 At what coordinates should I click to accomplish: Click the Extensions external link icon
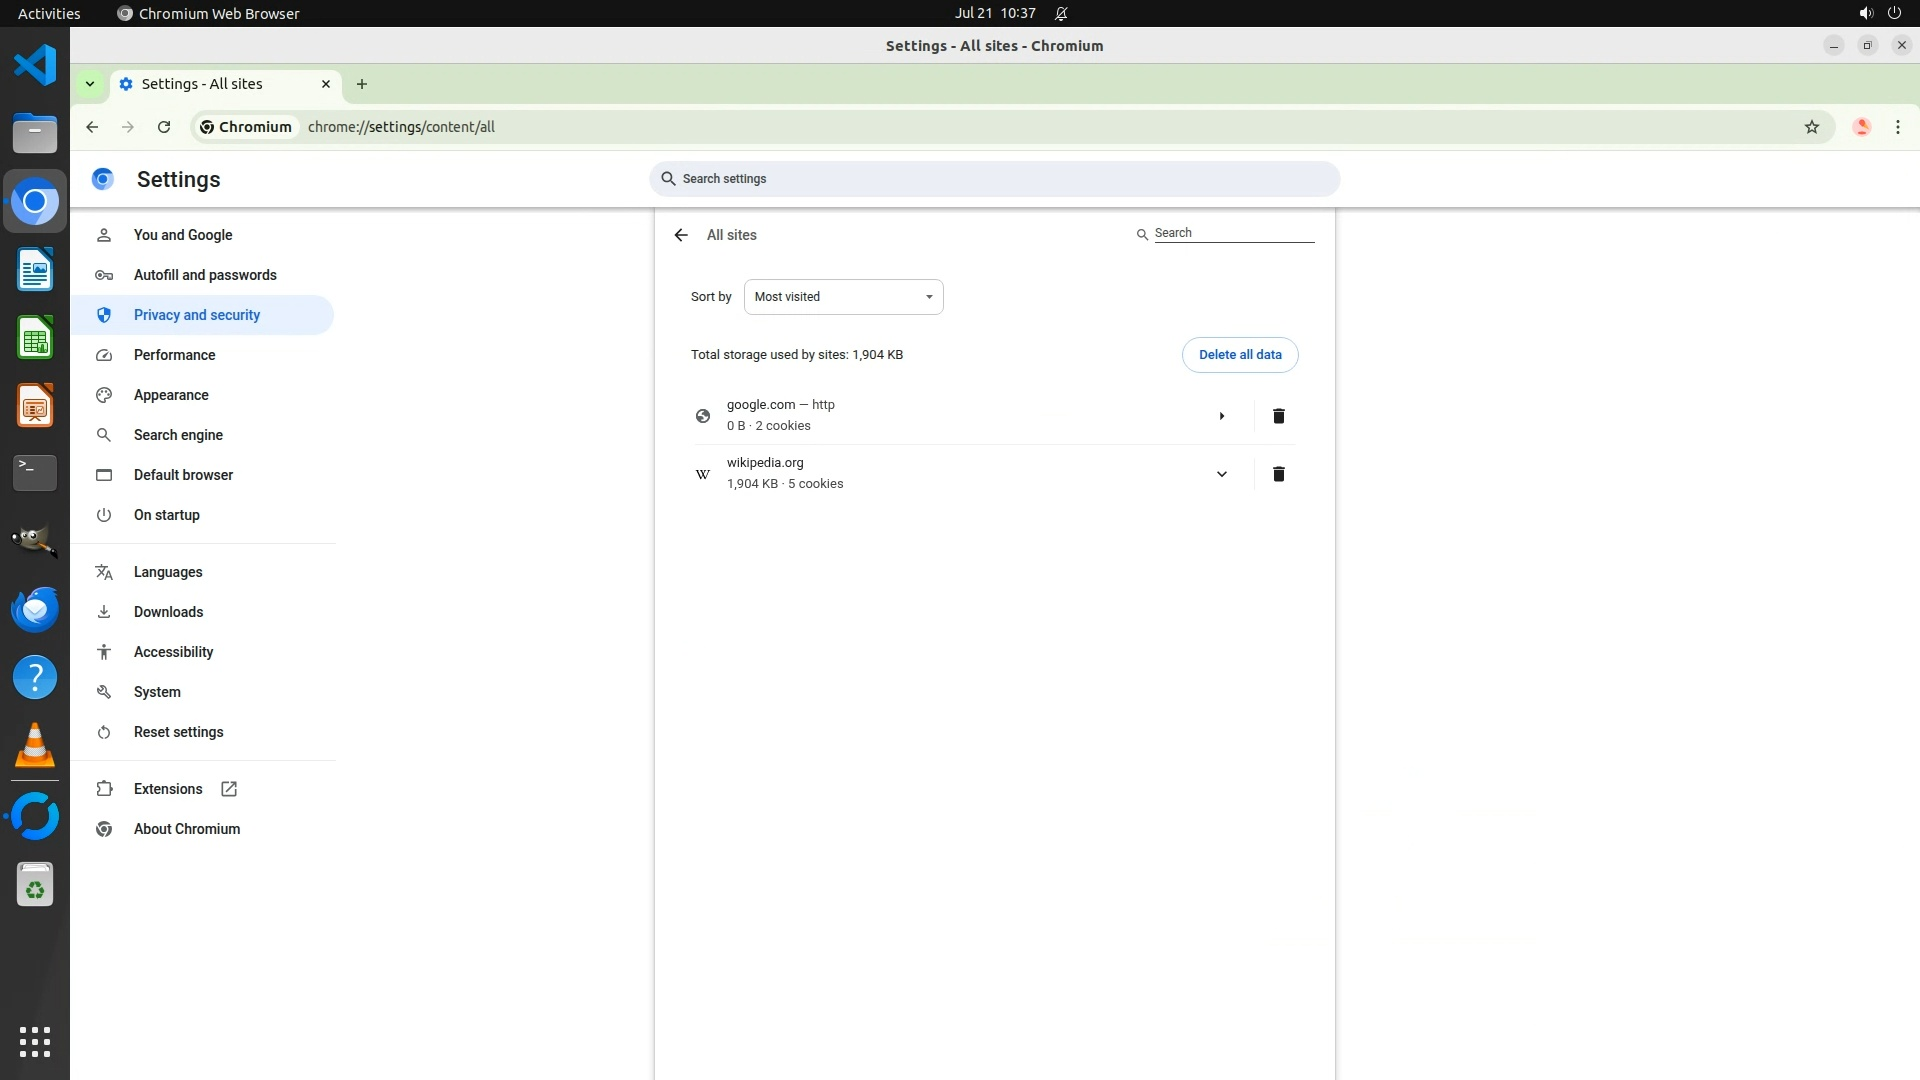click(229, 789)
